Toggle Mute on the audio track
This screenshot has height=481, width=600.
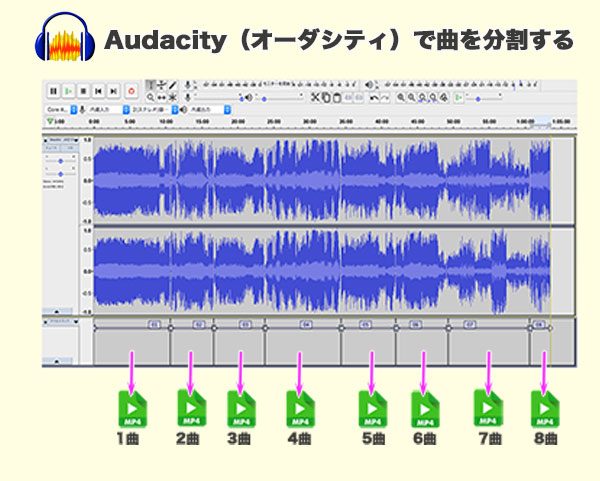50,148
